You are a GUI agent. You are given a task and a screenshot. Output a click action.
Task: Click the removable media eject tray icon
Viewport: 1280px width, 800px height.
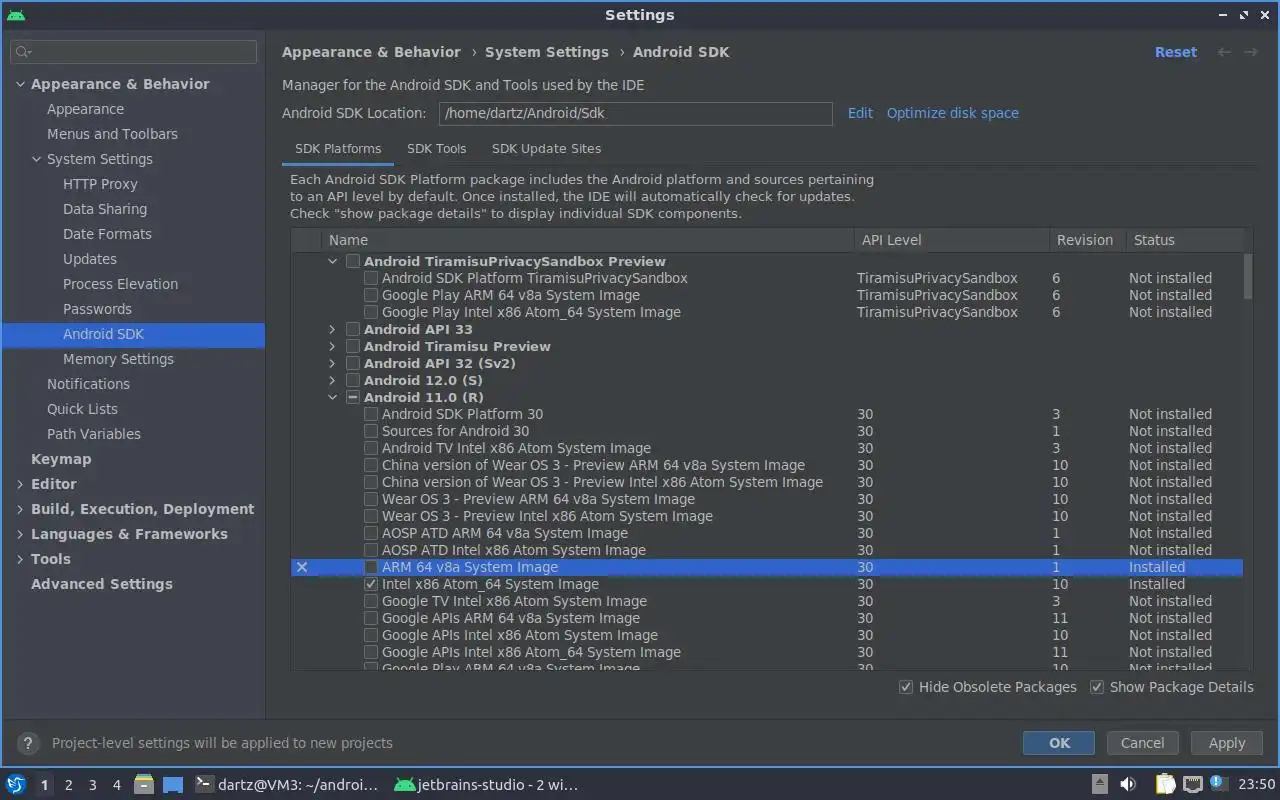pos(1099,784)
